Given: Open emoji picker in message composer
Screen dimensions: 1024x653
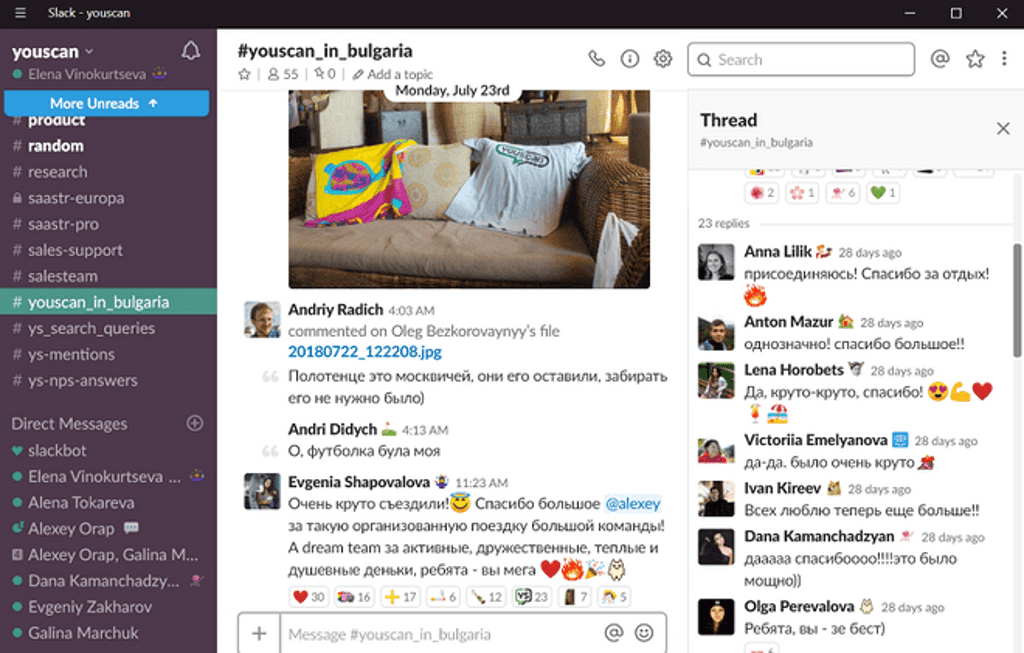Looking at the screenshot, I should point(644,633).
